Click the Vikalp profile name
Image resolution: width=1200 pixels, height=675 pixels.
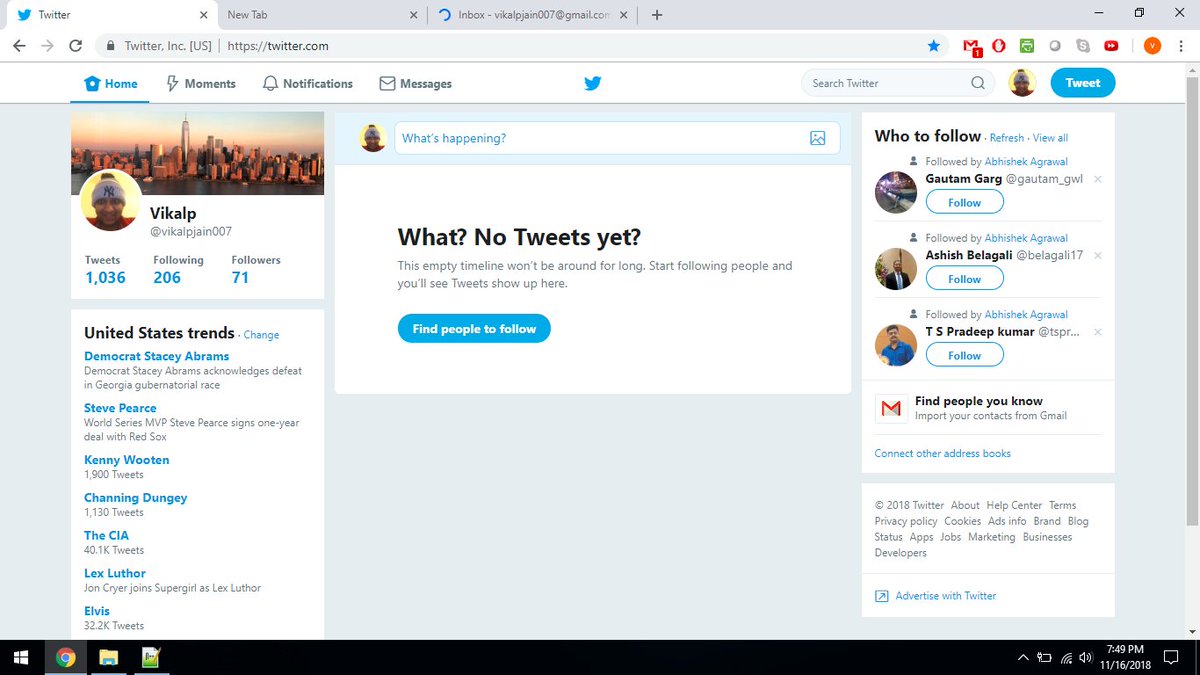[175, 212]
